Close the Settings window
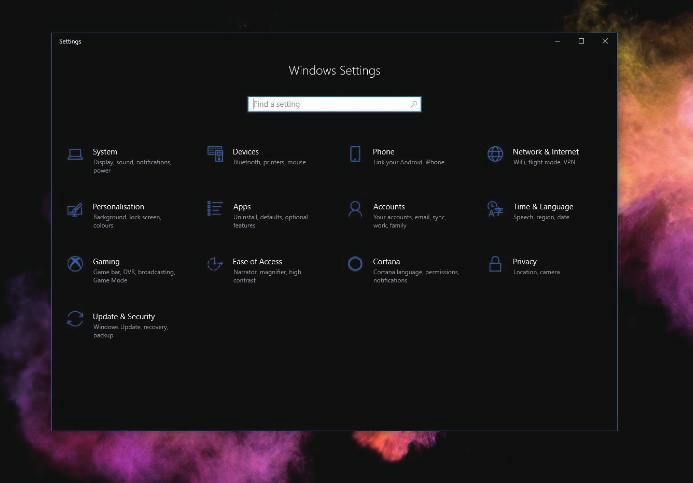This screenshot has height=483, width=693. 605,41
